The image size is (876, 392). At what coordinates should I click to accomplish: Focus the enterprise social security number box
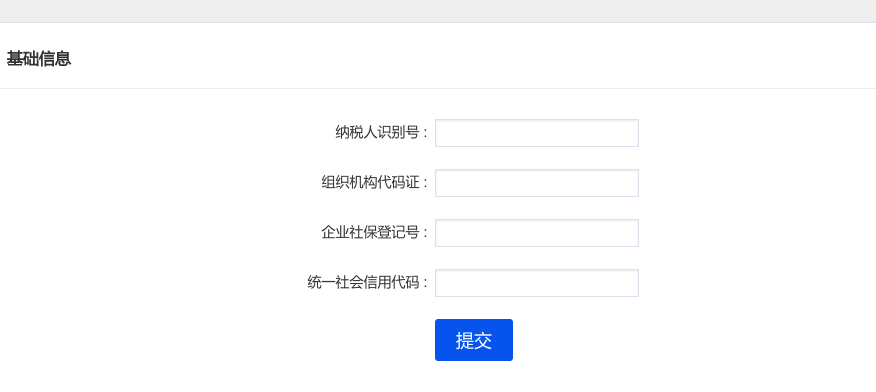[x=536, y=233]
